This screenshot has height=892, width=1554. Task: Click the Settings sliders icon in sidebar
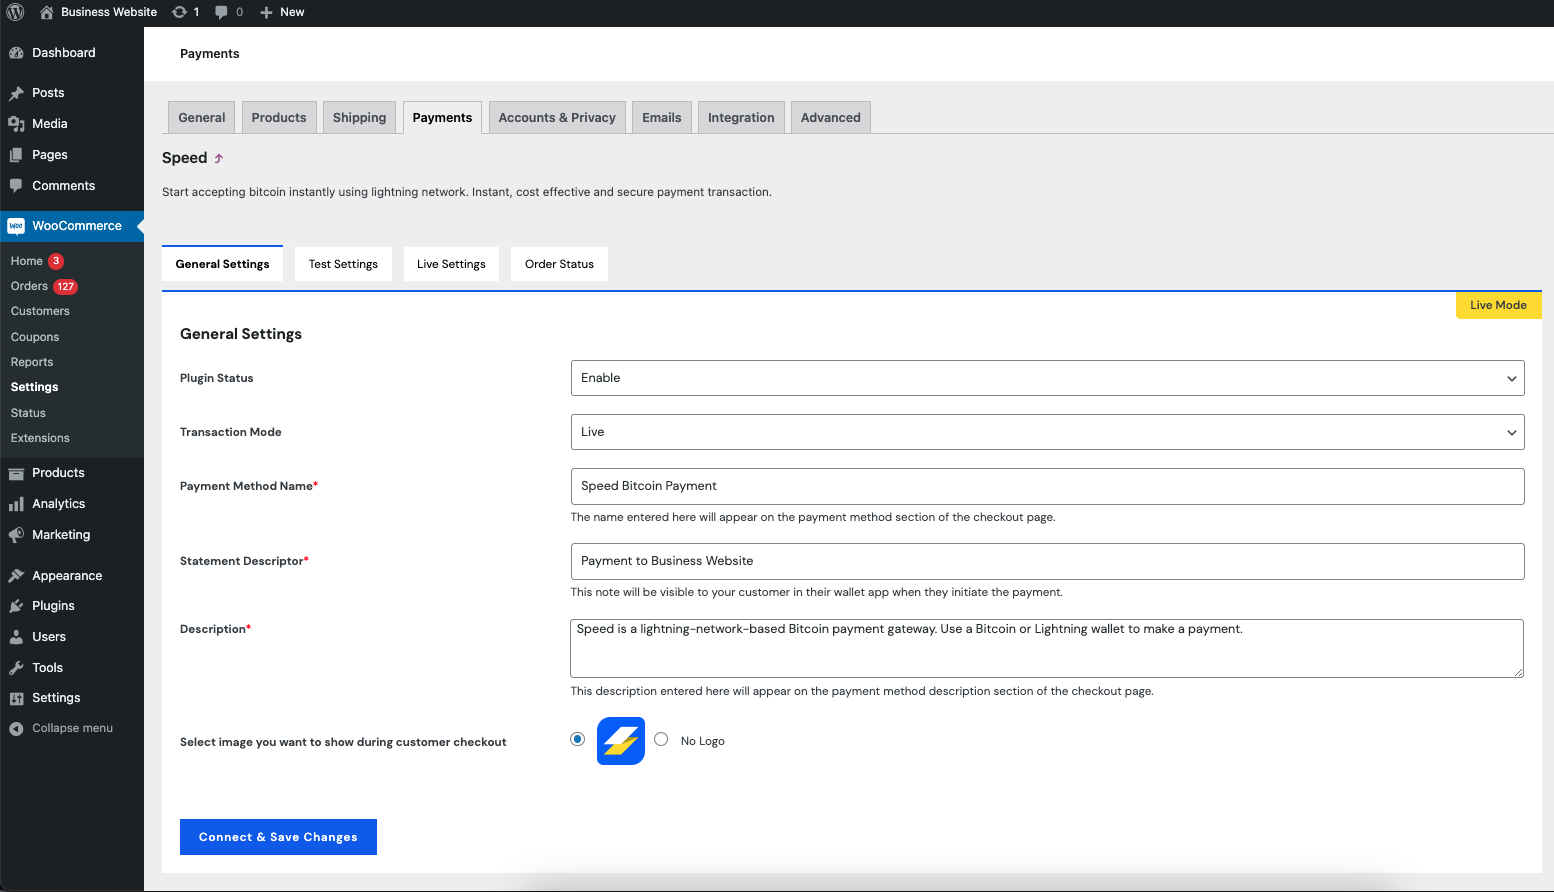16,698
